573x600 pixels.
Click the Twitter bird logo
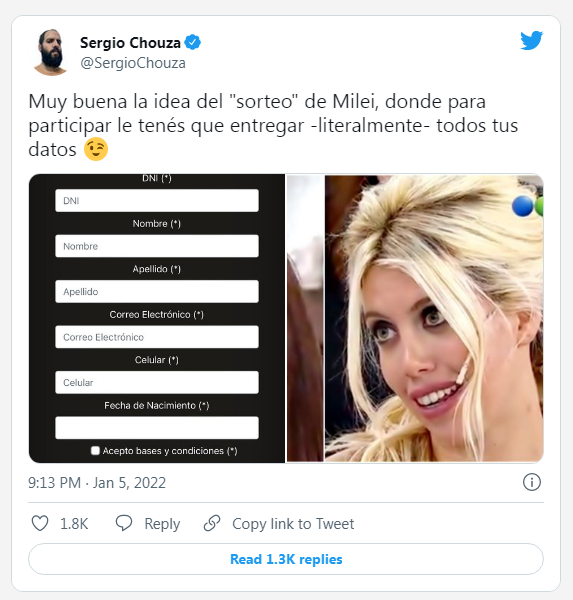pyautogui.click(x=531, y=41)
